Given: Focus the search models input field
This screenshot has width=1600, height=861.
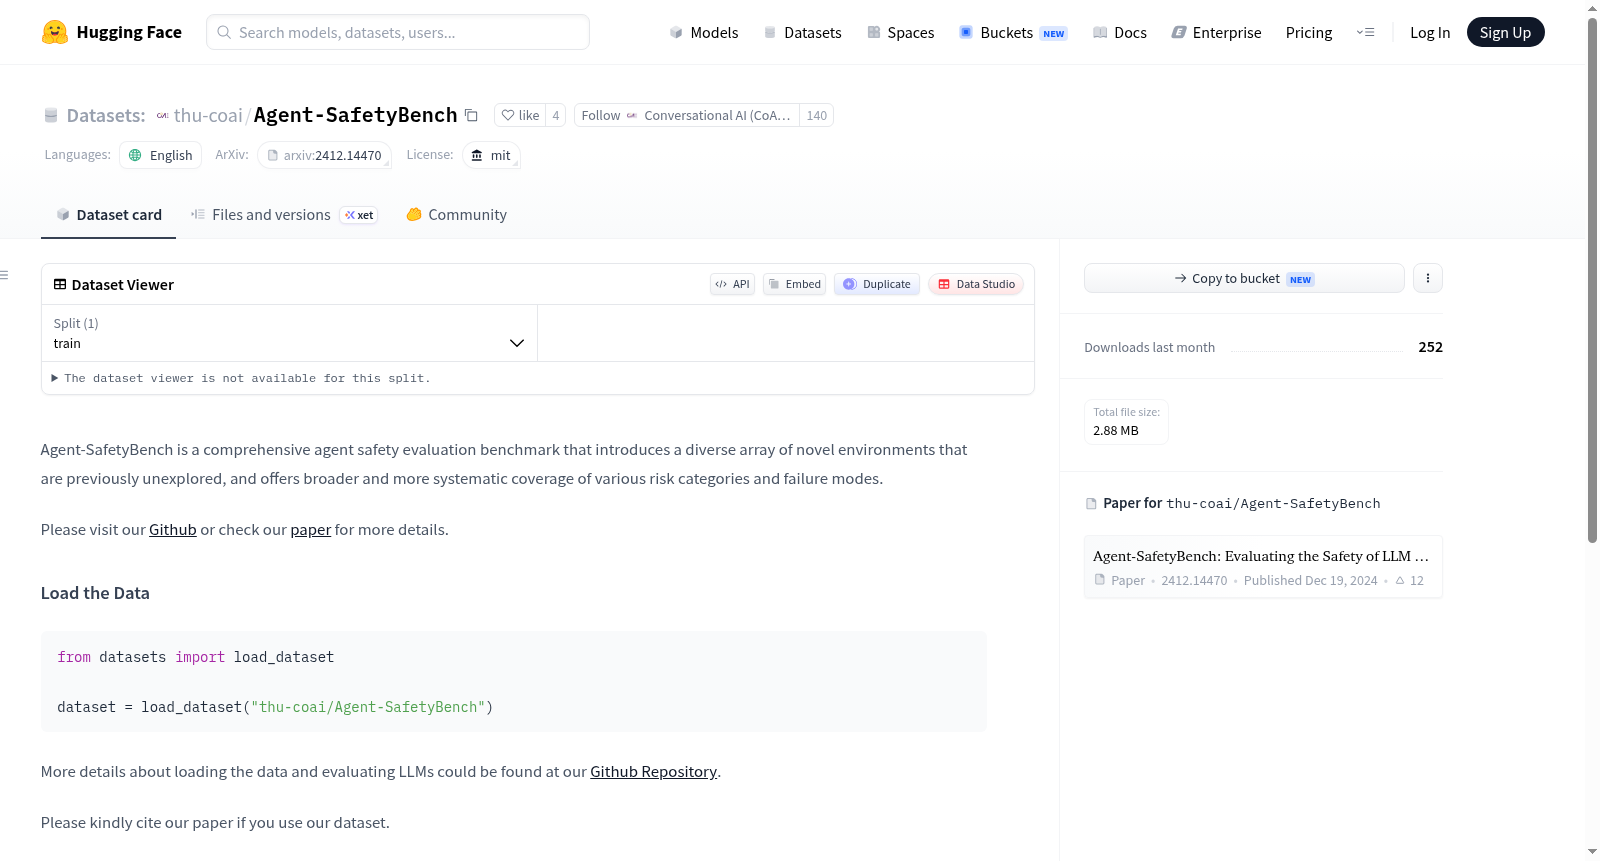Looking at the screenshot, I should pyautogui.click(x=398, y=32).
